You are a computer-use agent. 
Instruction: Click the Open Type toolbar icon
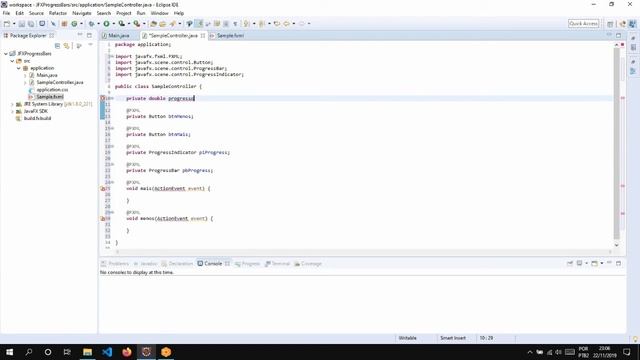[x=153, y=24]
